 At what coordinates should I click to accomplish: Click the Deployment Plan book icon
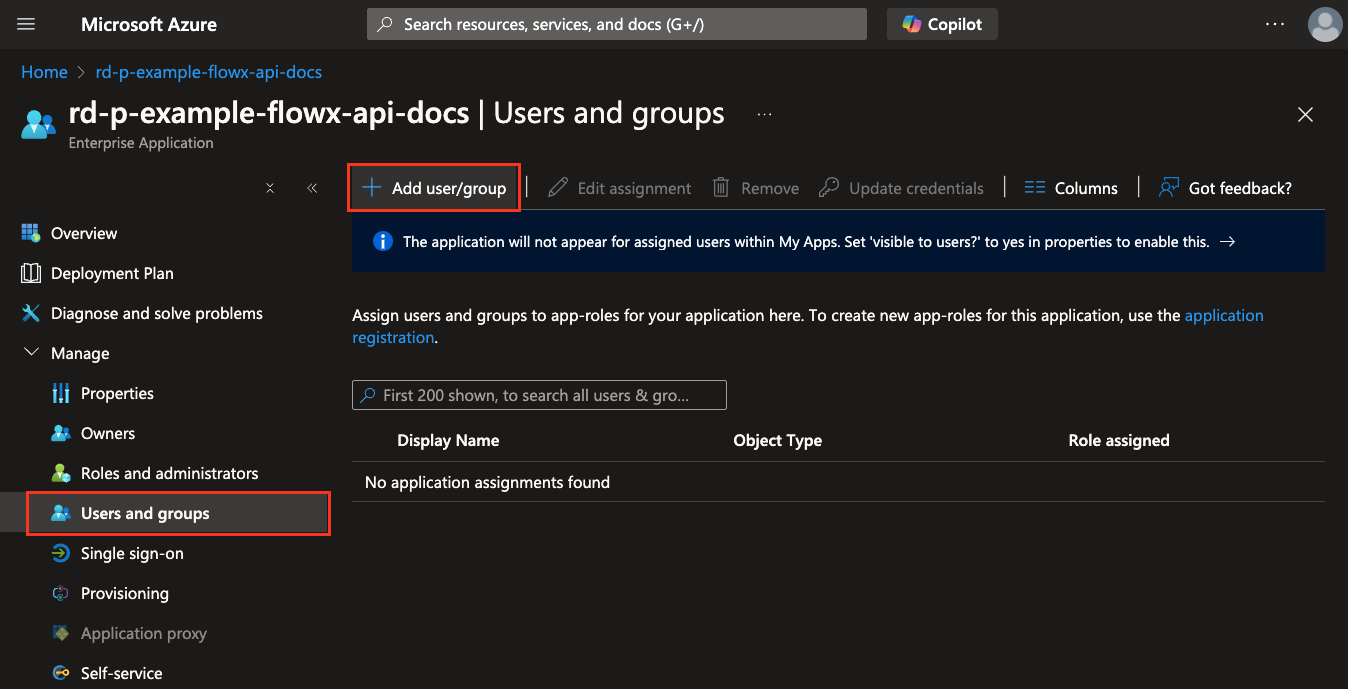(x=31, y=273)
